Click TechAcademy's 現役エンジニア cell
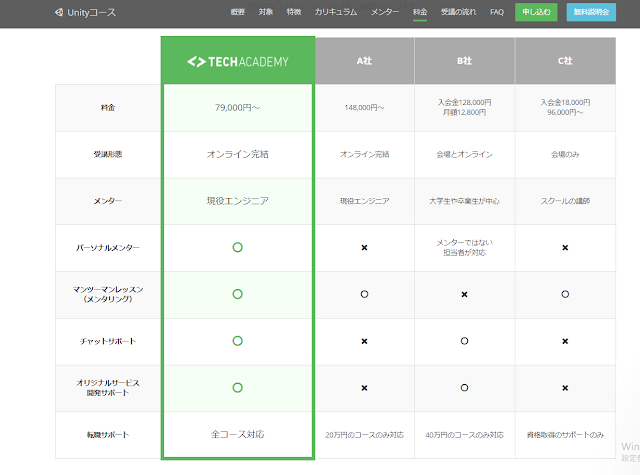Viewport: 640px width, 475px height. coord(238,201)
